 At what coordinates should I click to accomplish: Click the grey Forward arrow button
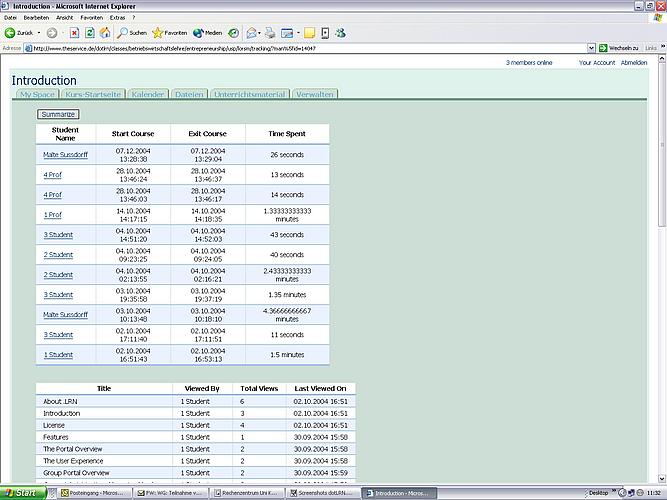(52, 33)
